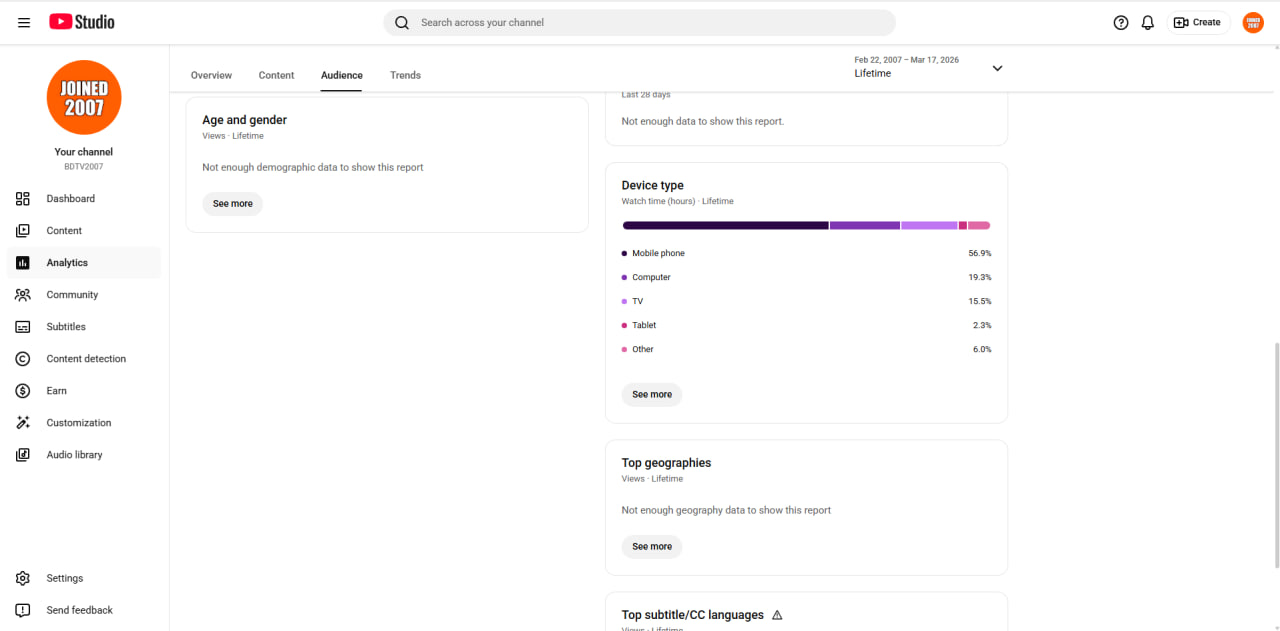Click the Dashboard sidebar icon
The width and height of the screenshot is (1280, 631).
coord(23,199)
